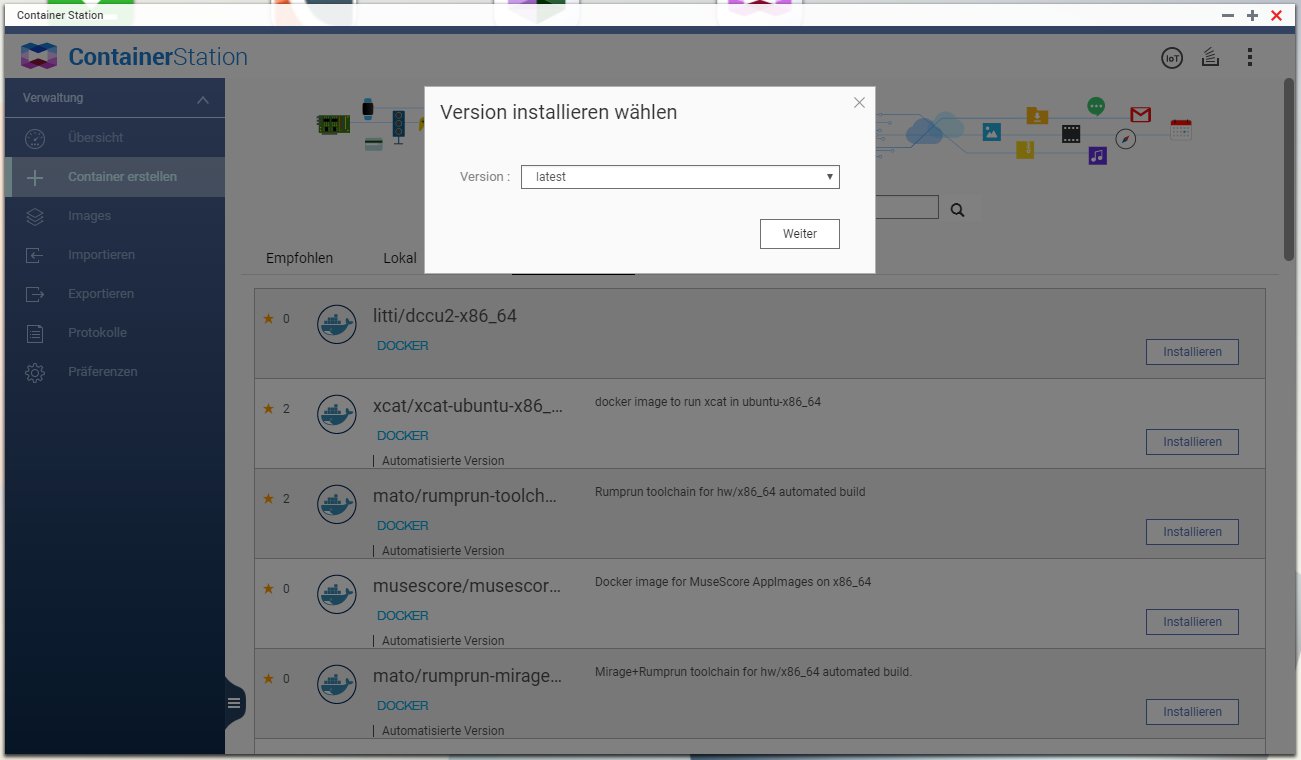This screenshot has width=1301, height=760.
Task: Select Container erstellen in sidebar
Action: pyautogui.click(x=115, y=177)
